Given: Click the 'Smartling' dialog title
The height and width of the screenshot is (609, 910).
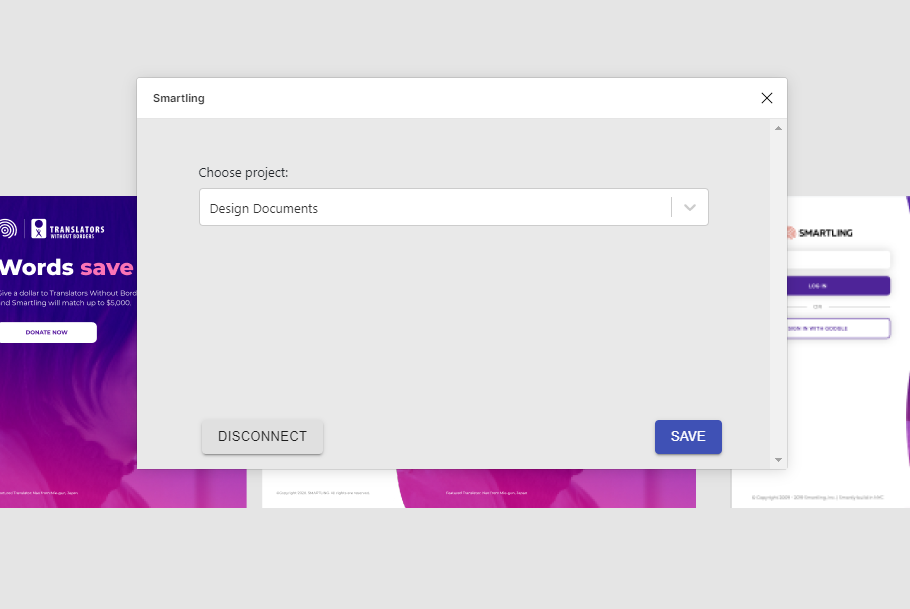Looking at the screenshot, I should pos(179,98).
